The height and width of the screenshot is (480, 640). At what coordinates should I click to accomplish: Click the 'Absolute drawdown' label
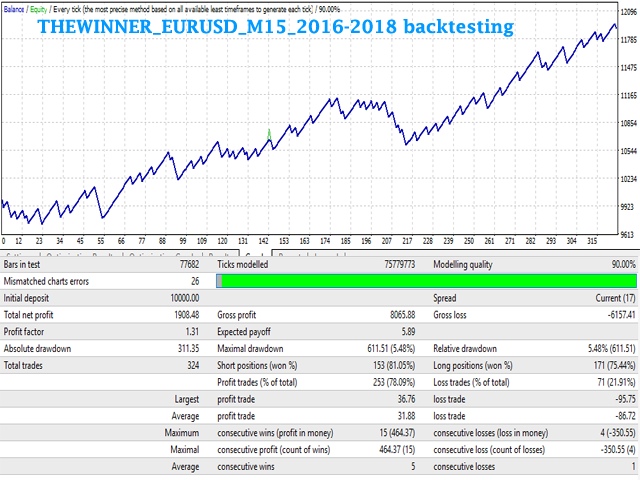pyautogui.click(x=37, y=349)
